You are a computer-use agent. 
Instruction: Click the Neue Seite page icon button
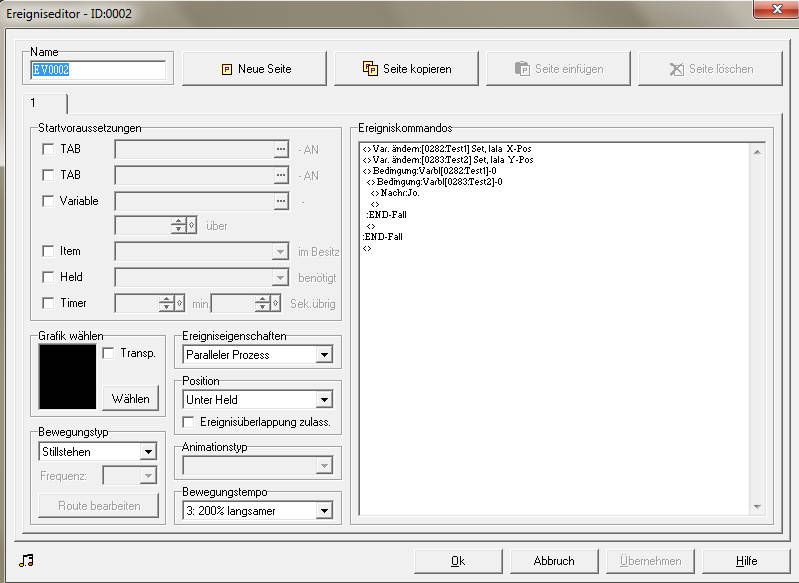(227, 69)
